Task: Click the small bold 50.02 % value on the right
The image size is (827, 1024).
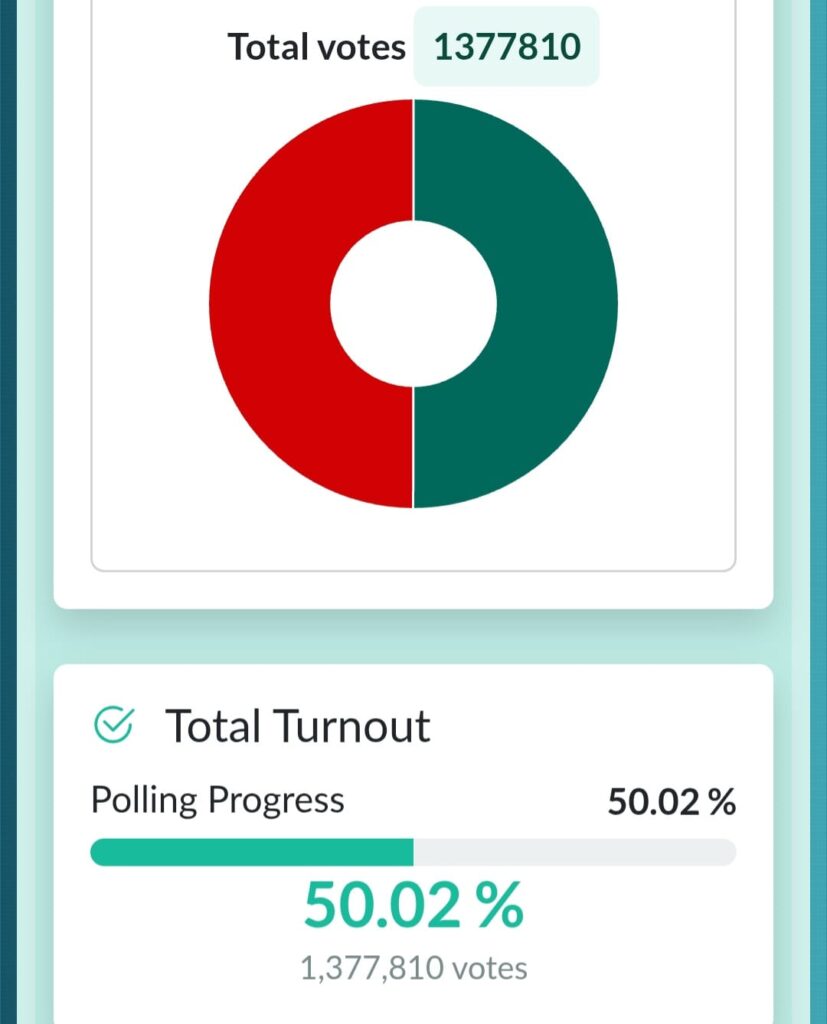Action: click(x=671, y=802)
